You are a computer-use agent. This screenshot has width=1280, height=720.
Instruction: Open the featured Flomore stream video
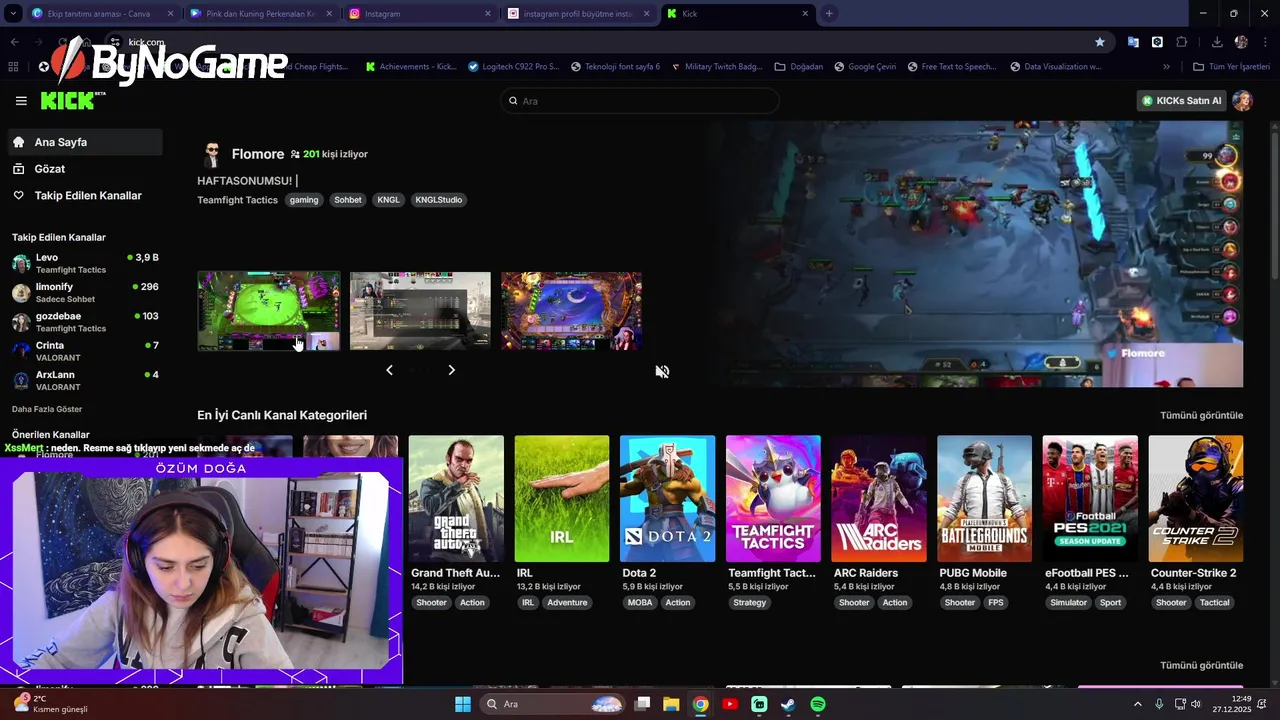(x=975, y=254)
